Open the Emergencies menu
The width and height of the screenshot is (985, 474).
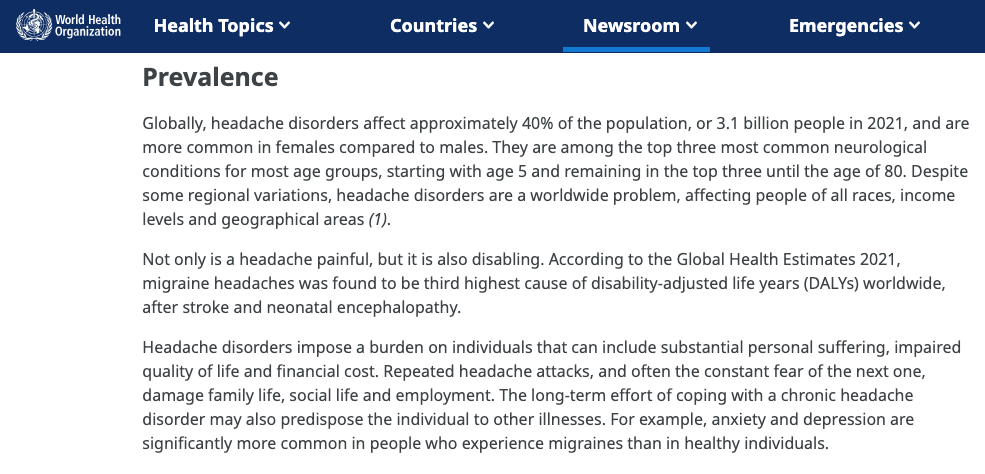tap(846, 26)
